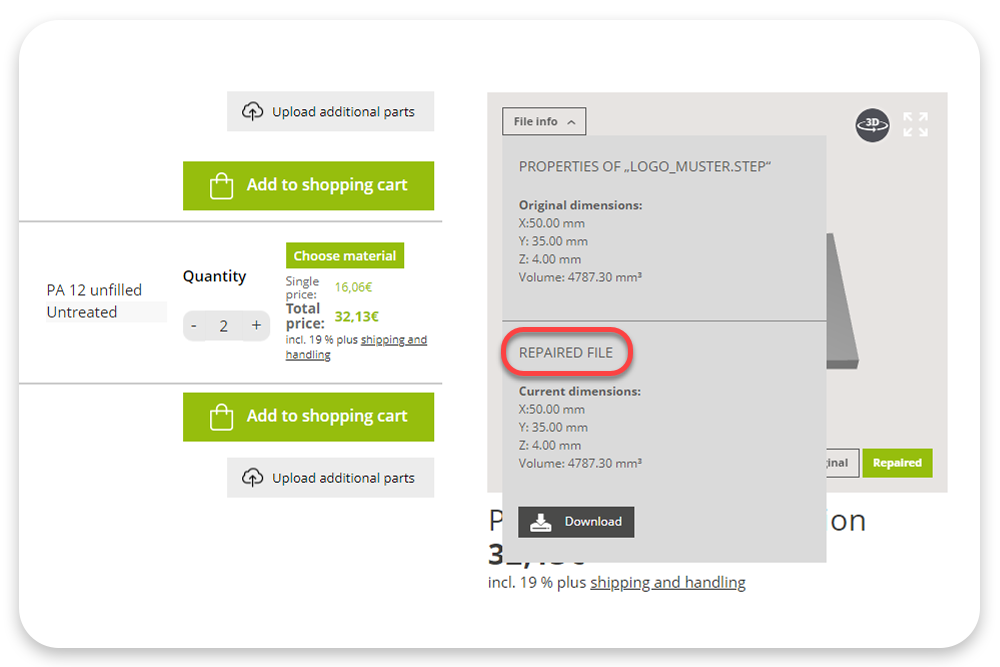Click the 3D rotation icon above the model

pyautogui.click(x=872, y=125)
